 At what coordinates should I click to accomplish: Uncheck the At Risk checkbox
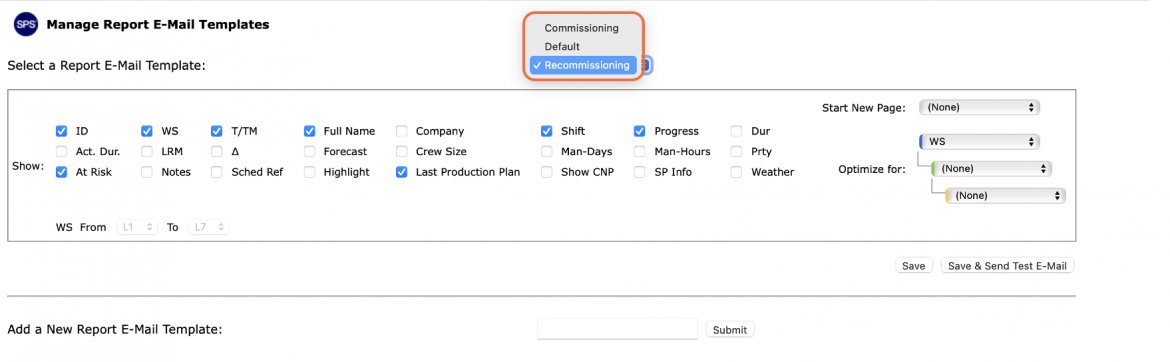click(x=61, y=172)
